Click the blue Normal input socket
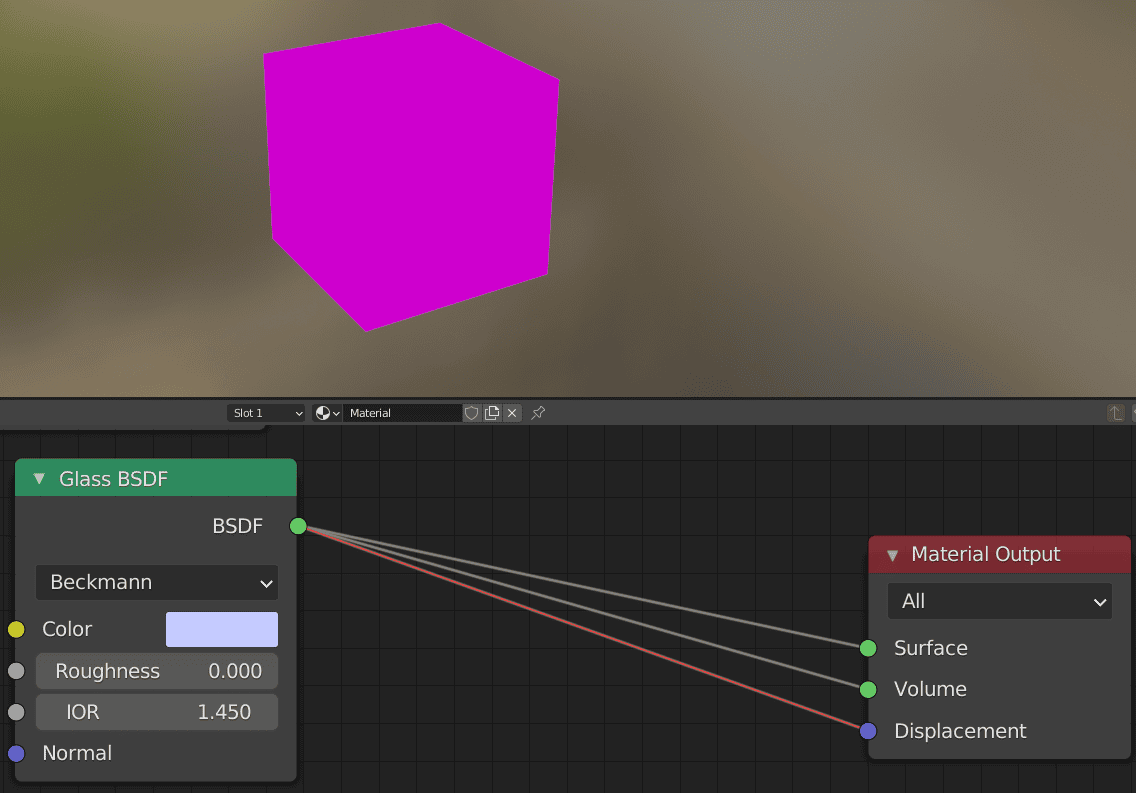 (x=16, y=753)
